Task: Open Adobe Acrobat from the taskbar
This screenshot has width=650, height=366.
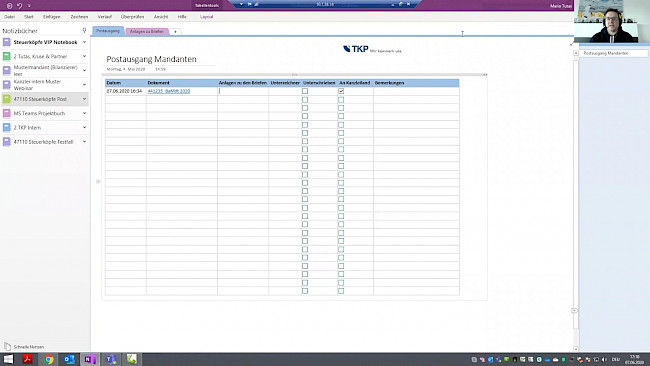Action: tap(28, 359)
